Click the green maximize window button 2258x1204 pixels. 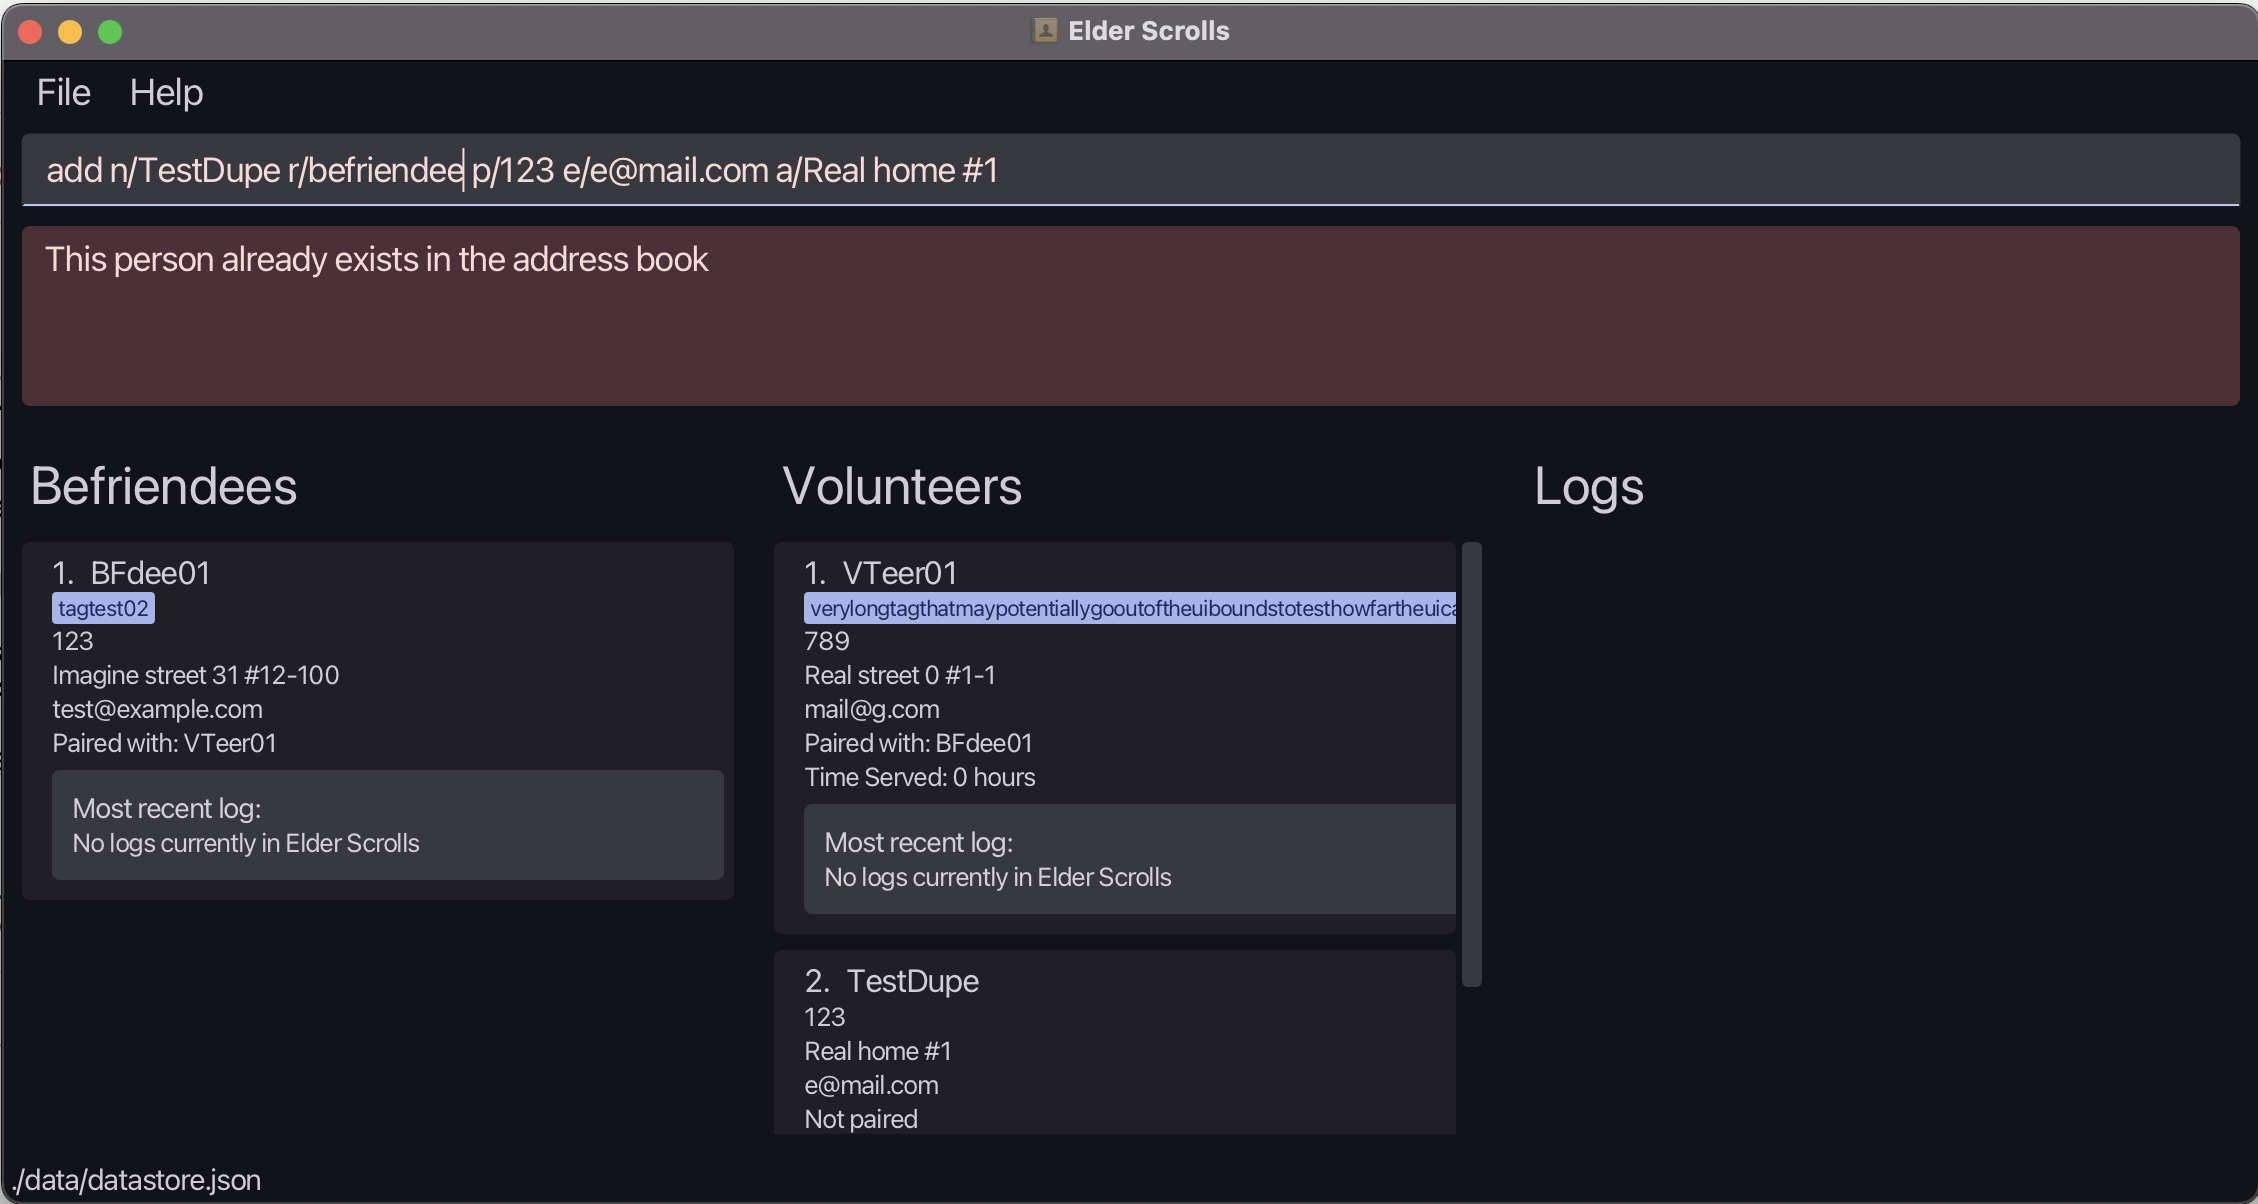coord(110,32)
